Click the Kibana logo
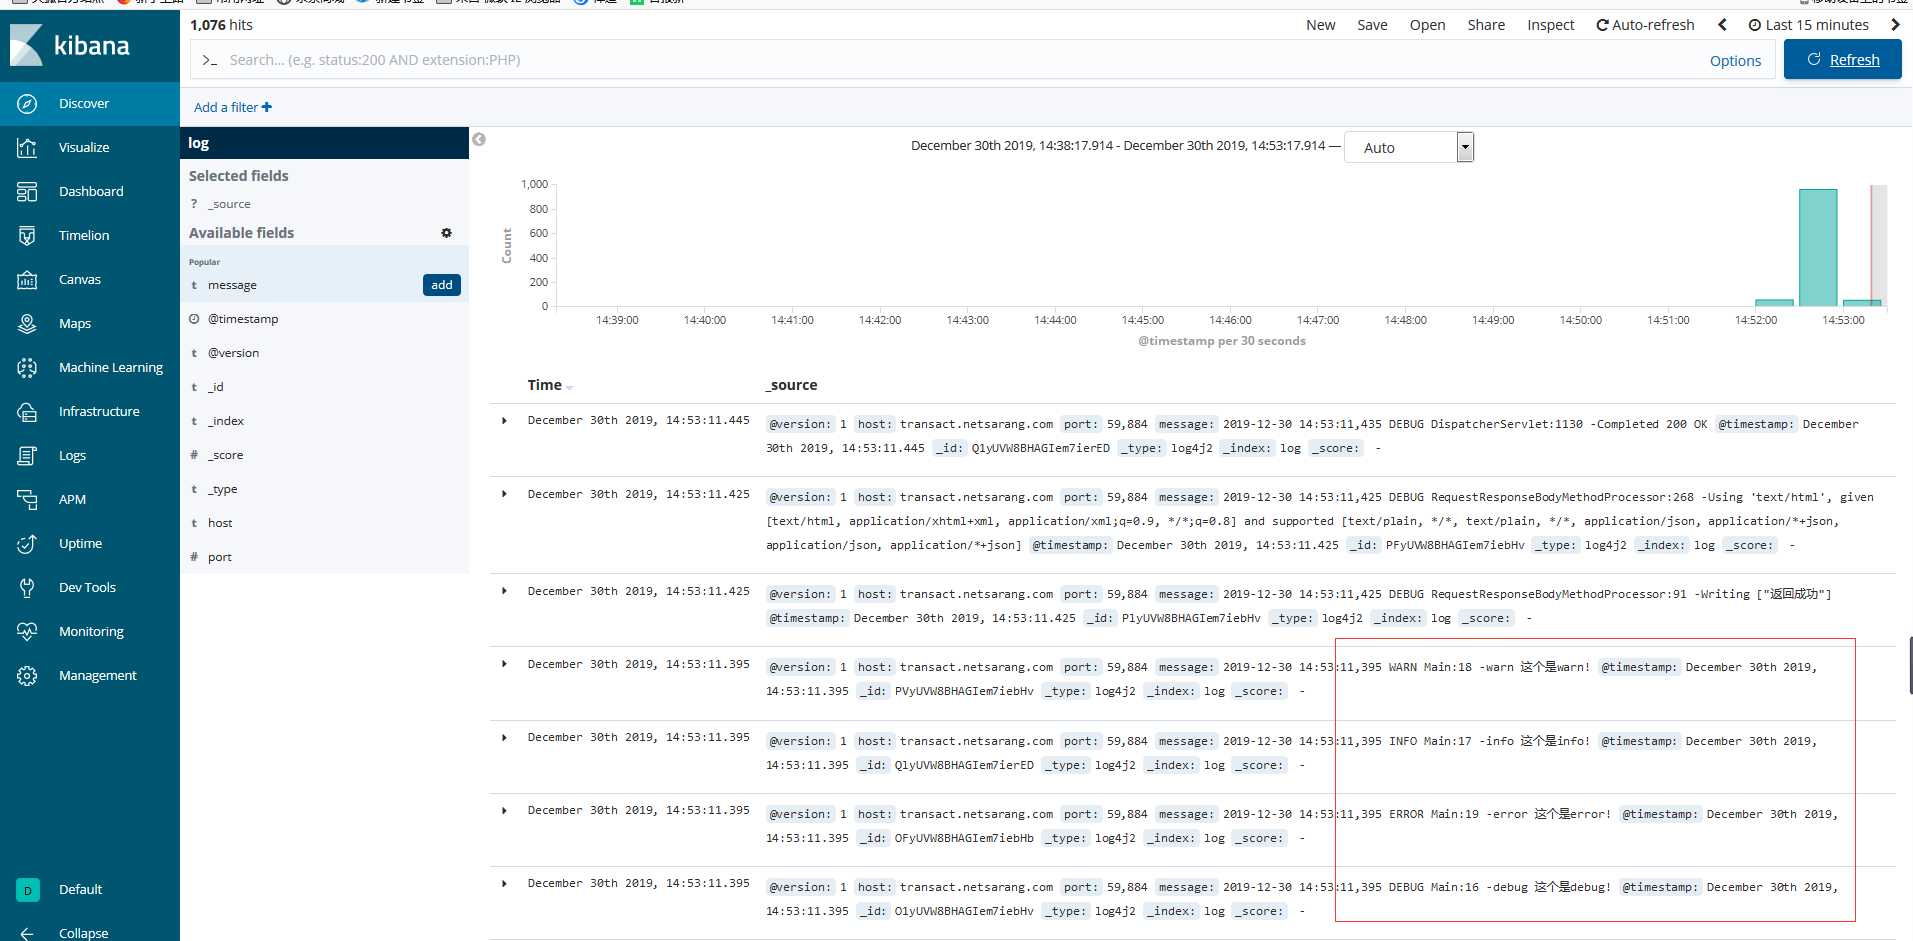Viewport: 1913px width, 941px height. tap(70, 45)
